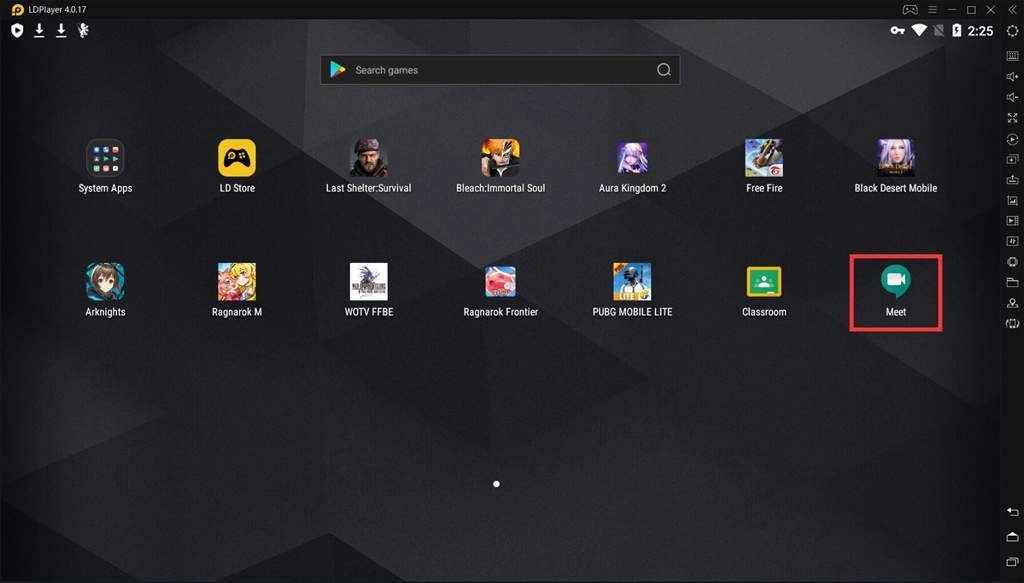Open the LDPlayer hamburger menu
Viewport: 1024px width, 583px height.
[x=931, y=10]
